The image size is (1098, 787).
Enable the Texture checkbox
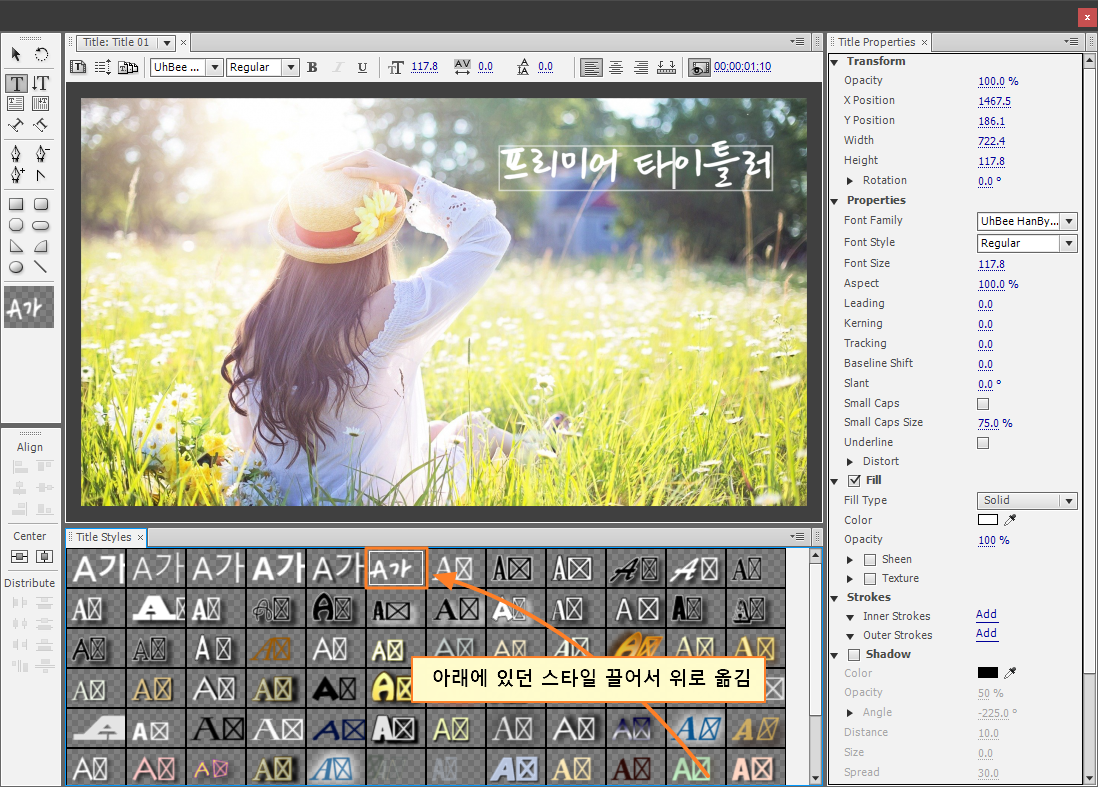coord(870,579)
